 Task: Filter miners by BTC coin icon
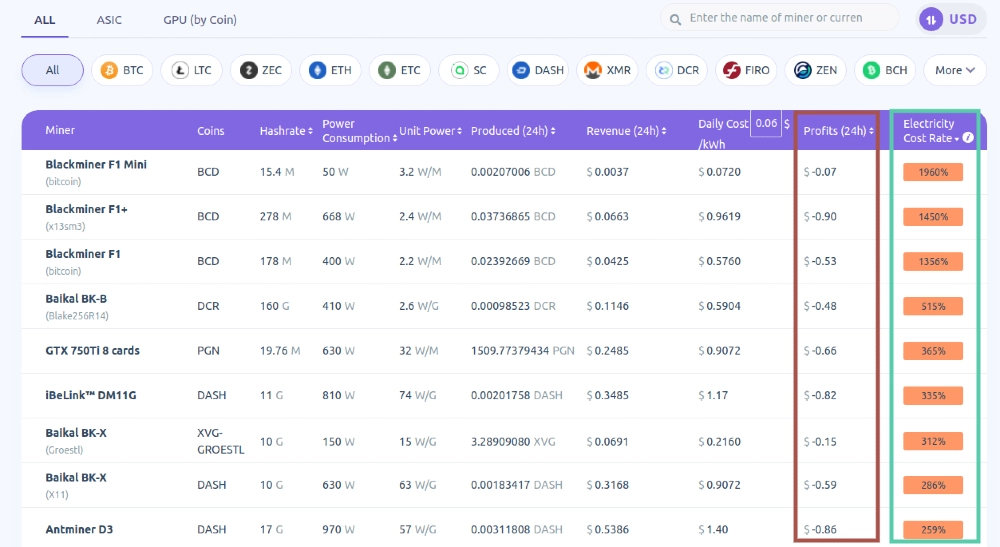(x=121, y=70)
